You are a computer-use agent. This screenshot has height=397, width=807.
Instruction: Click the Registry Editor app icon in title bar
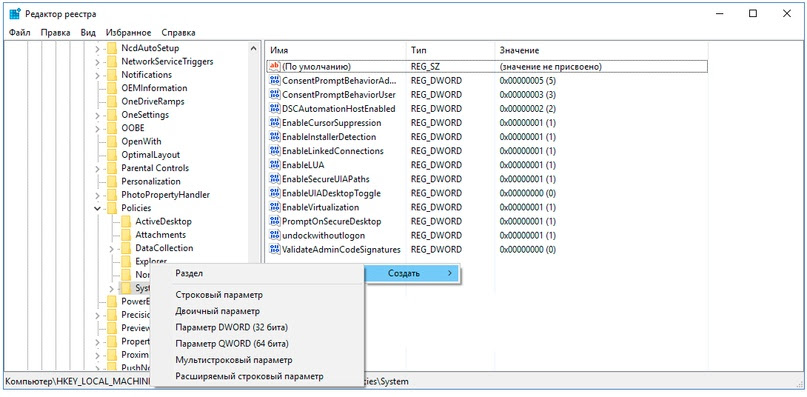tap(14, 14)
